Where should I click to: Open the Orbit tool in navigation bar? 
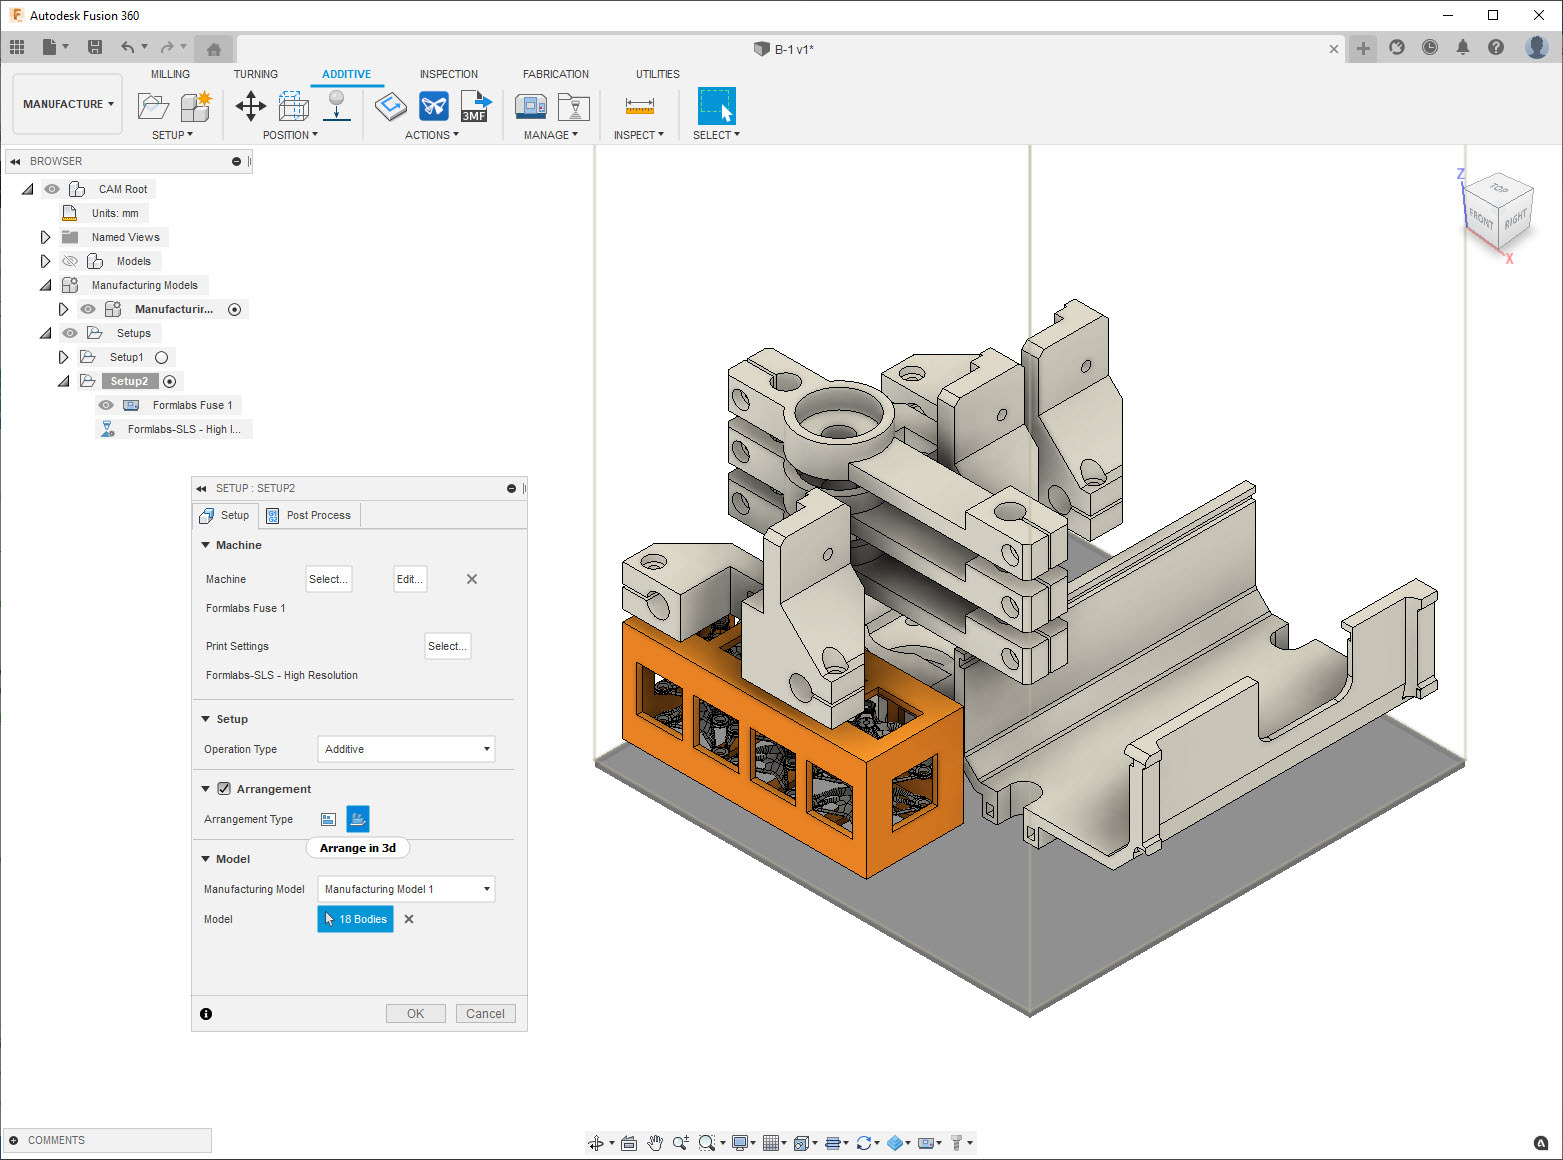(597, 1142)
